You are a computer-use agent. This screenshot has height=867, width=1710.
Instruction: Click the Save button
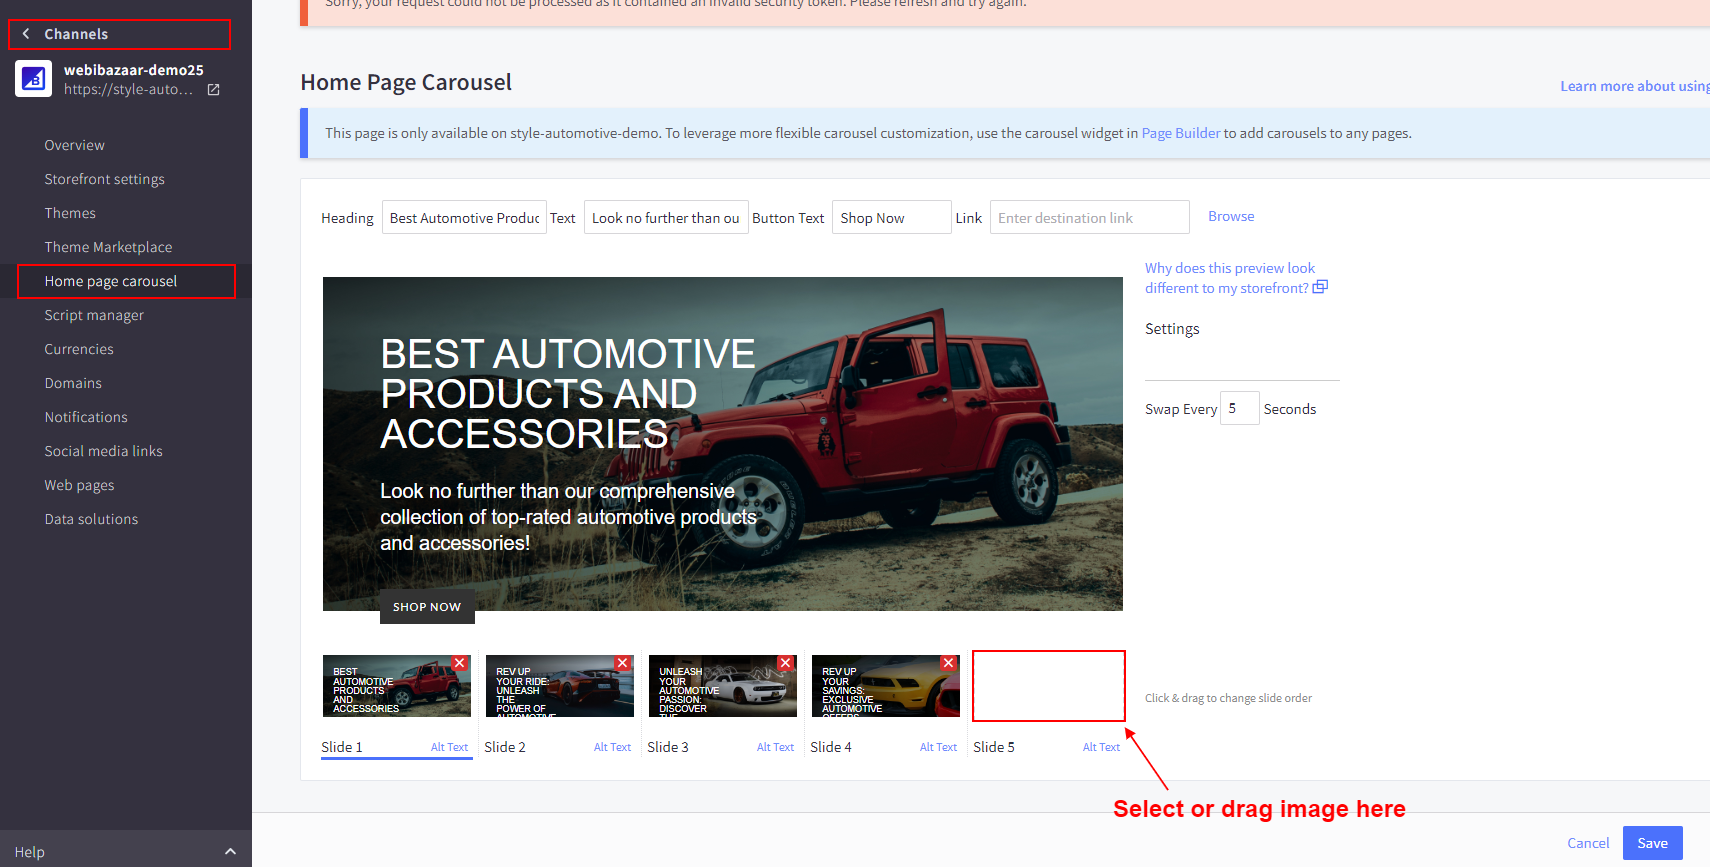pyautogui.click(x=1652, y=843)
